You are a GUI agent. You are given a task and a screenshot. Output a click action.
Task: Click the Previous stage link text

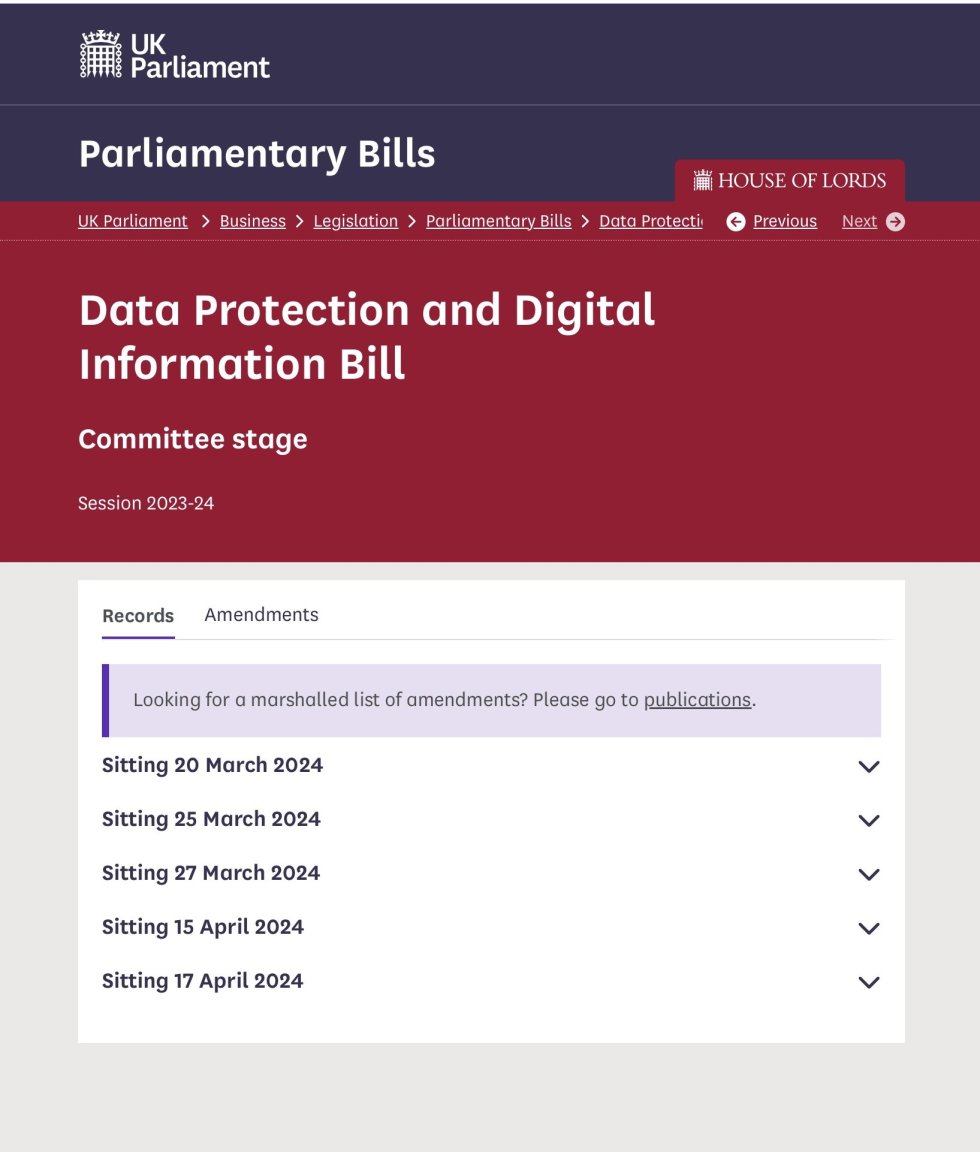pos(785,221)
